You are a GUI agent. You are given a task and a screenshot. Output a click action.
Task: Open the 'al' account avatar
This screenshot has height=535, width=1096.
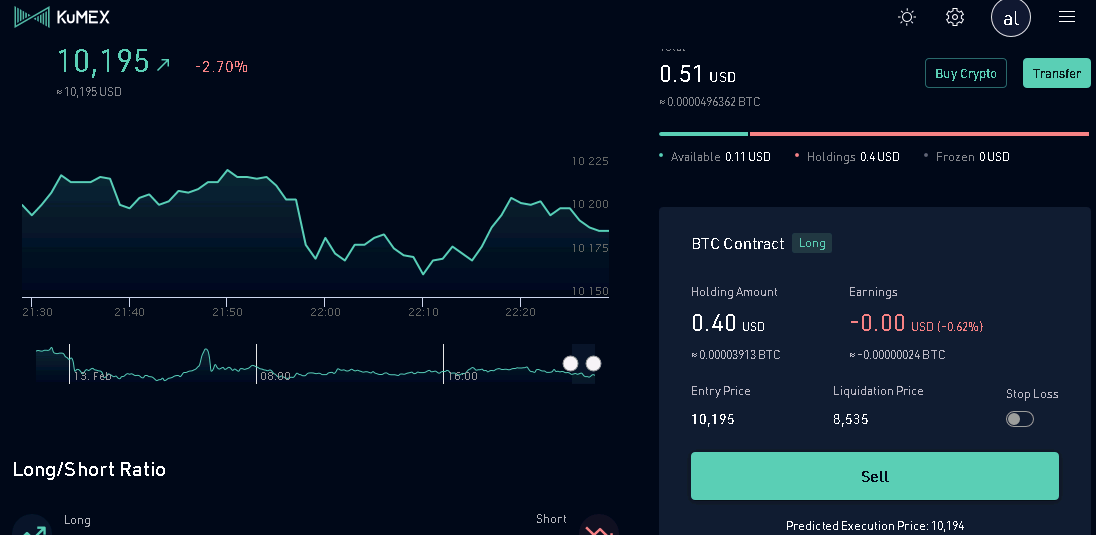pyautogui.click(x=1011, y=17)
